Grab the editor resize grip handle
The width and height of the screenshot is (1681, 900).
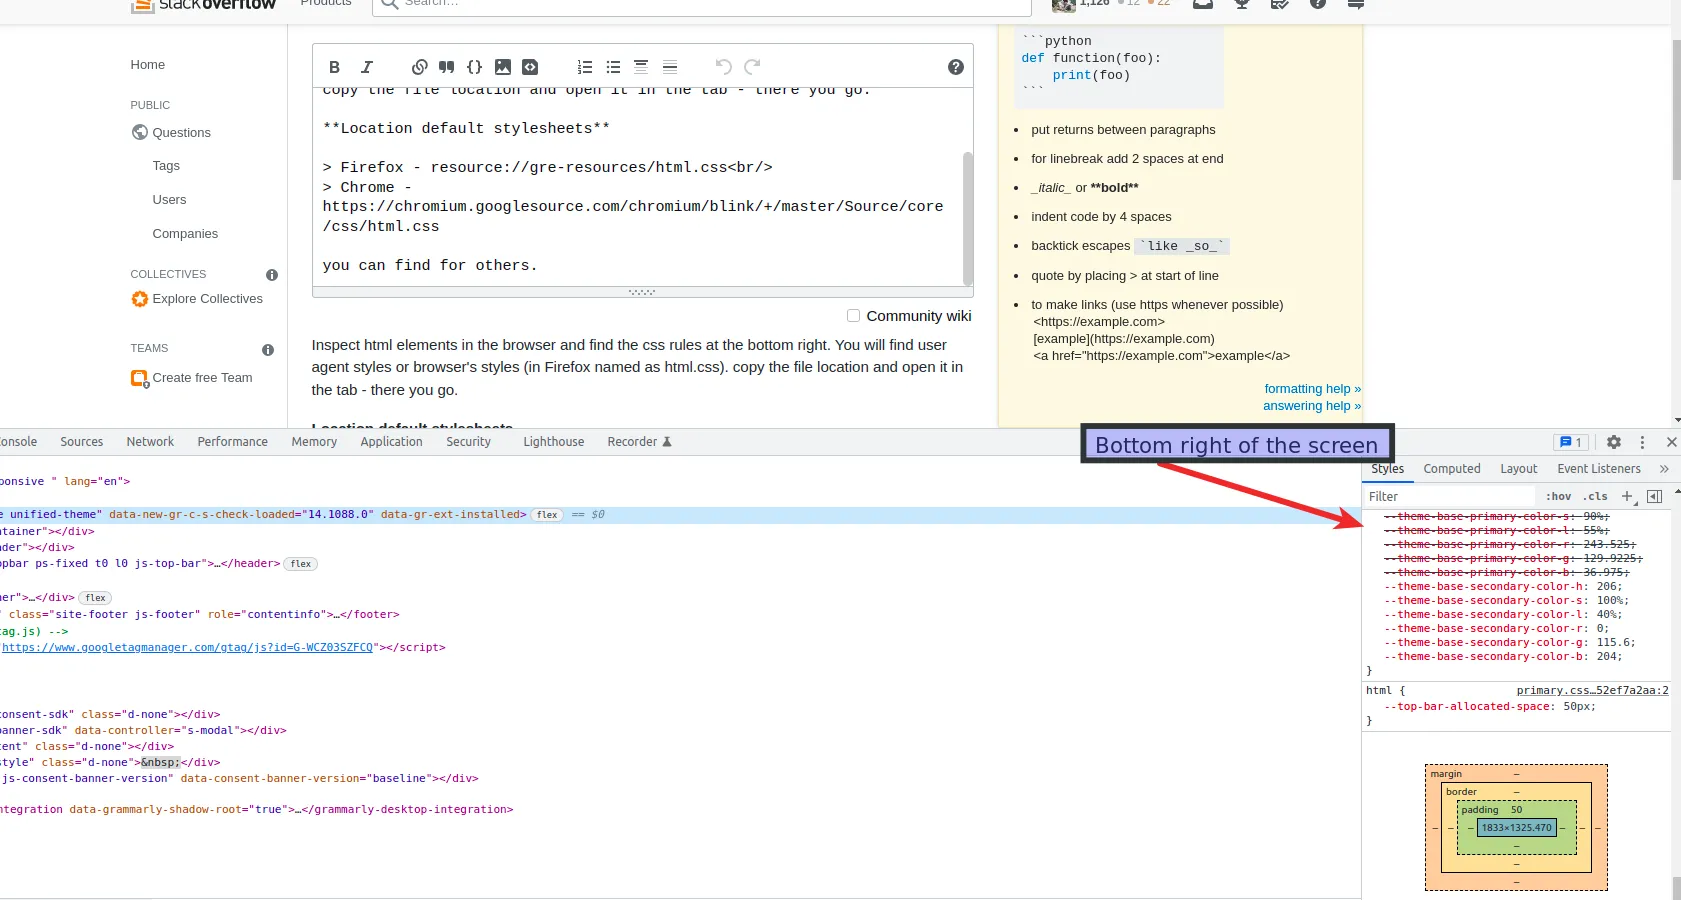pos(642,292)
